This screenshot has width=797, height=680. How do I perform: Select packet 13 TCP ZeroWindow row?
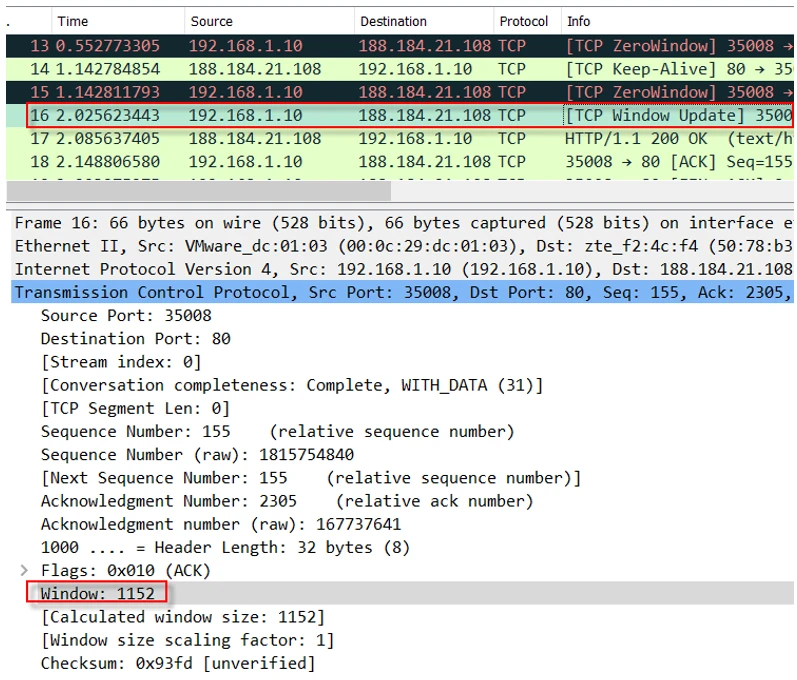[400, 46]
